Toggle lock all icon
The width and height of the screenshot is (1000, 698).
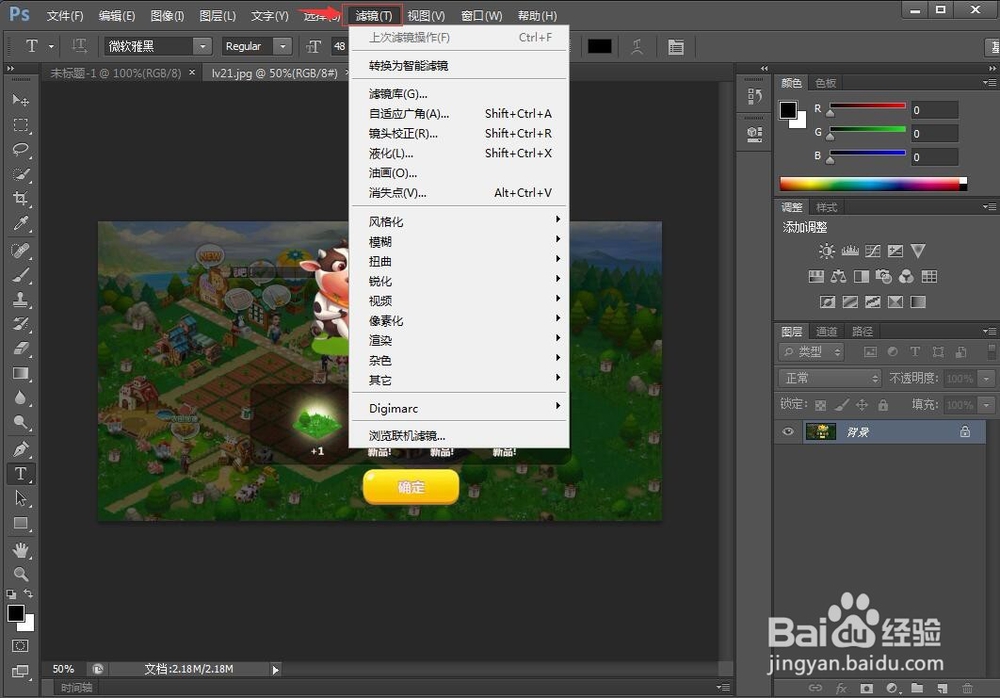pos(883,405)
